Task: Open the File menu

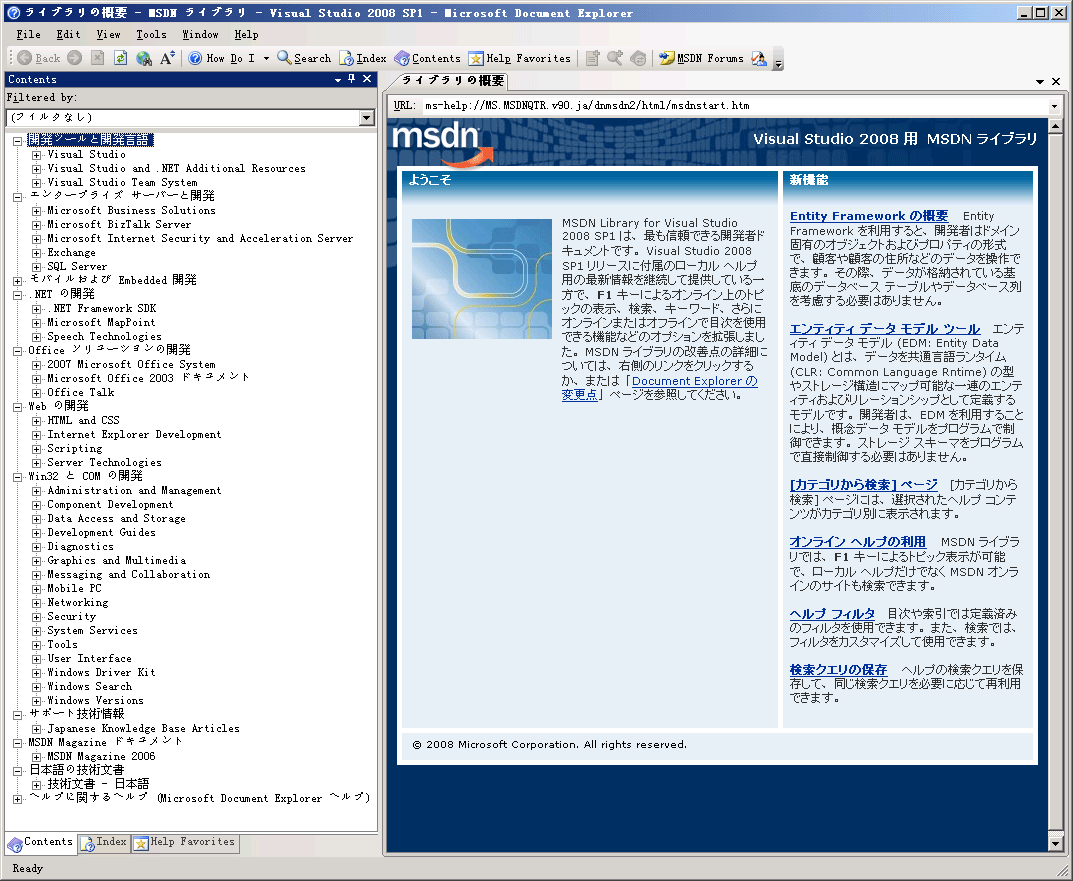Action: pyautogui.click(x=28, y=34)
